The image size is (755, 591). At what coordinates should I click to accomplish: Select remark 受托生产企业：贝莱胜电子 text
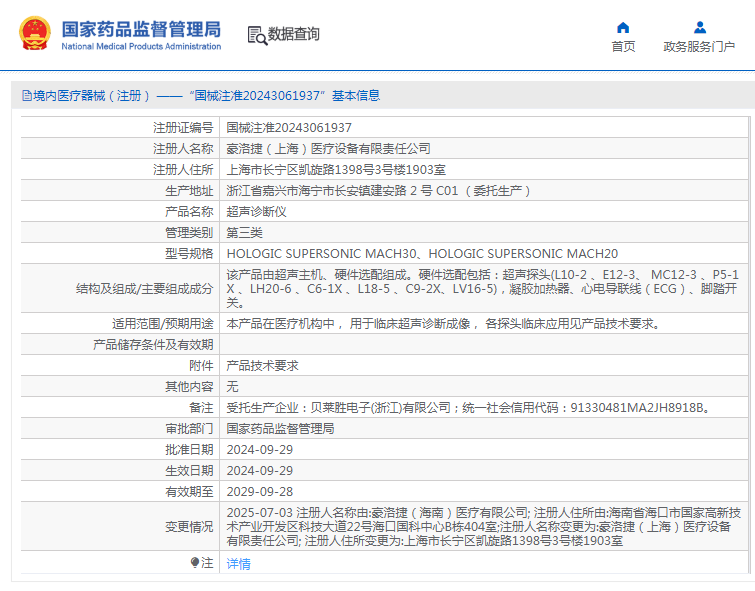point(469,408)
